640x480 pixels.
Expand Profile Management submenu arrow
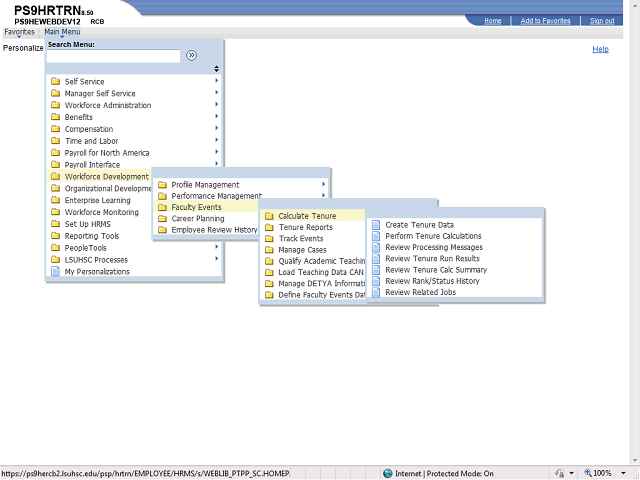[323, 184]
